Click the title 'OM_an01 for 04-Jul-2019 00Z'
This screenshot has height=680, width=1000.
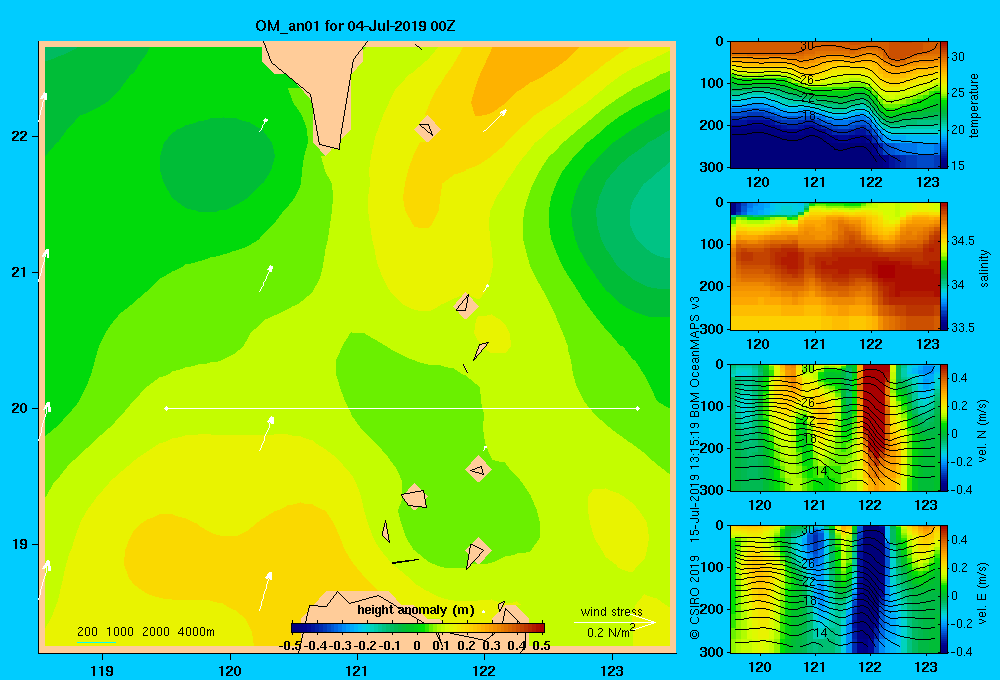tap(355, 26)
